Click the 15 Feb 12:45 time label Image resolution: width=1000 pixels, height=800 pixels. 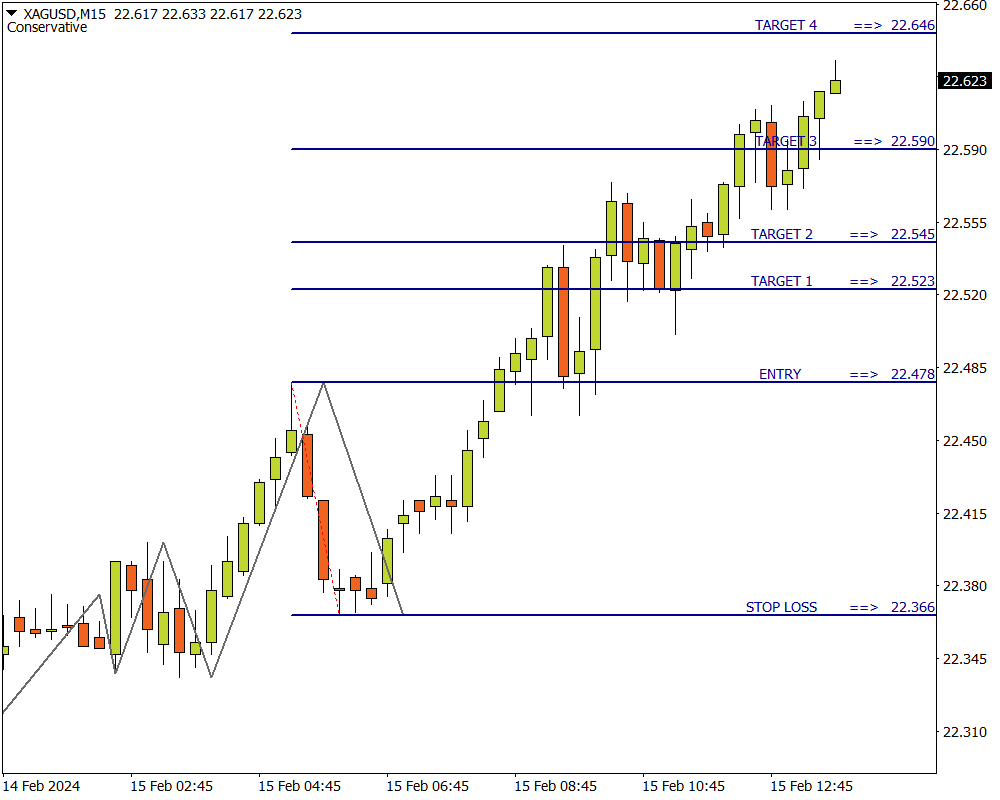pyautogui.click(x=811, y=786)
